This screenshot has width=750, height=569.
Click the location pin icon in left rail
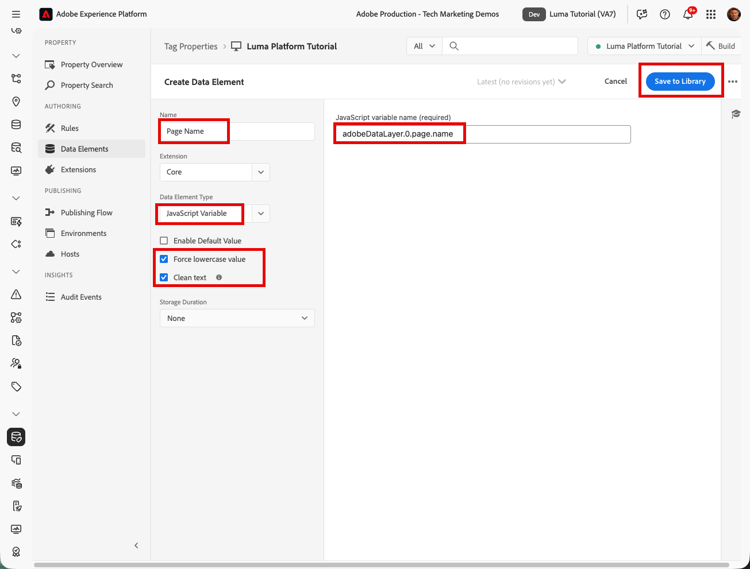[16, 101]
